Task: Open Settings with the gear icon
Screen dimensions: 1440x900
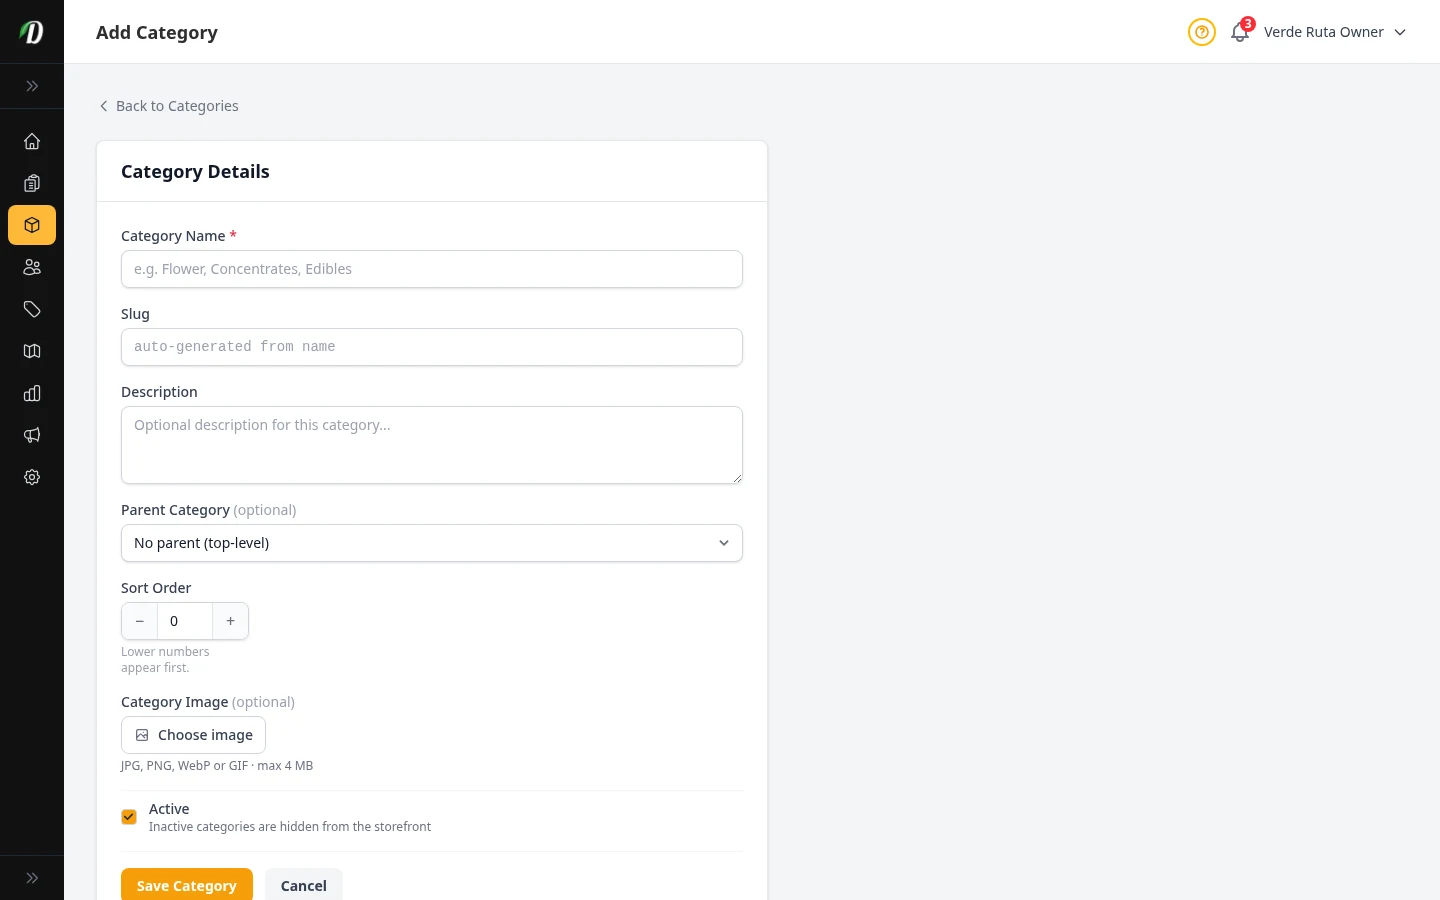Action: [x=31, y=477]
